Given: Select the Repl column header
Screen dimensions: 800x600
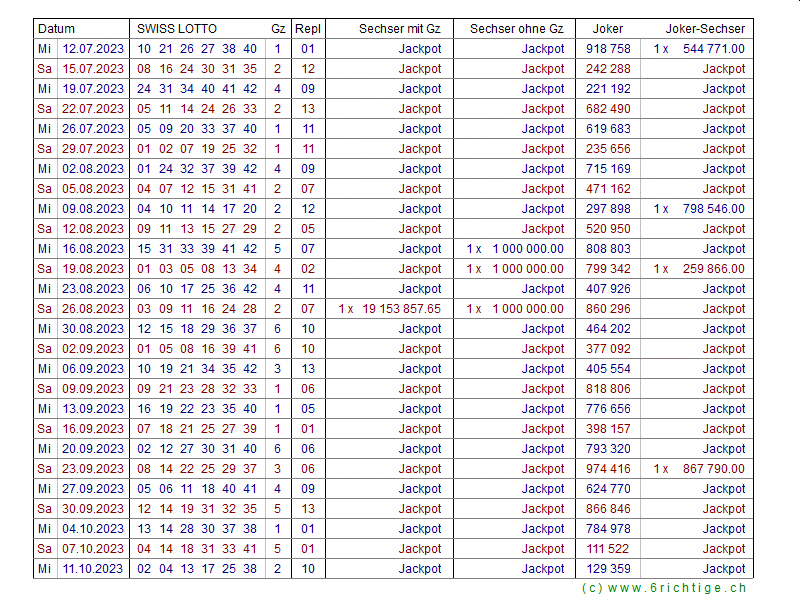Looking at the screenshot, I should tap(307, 29).
